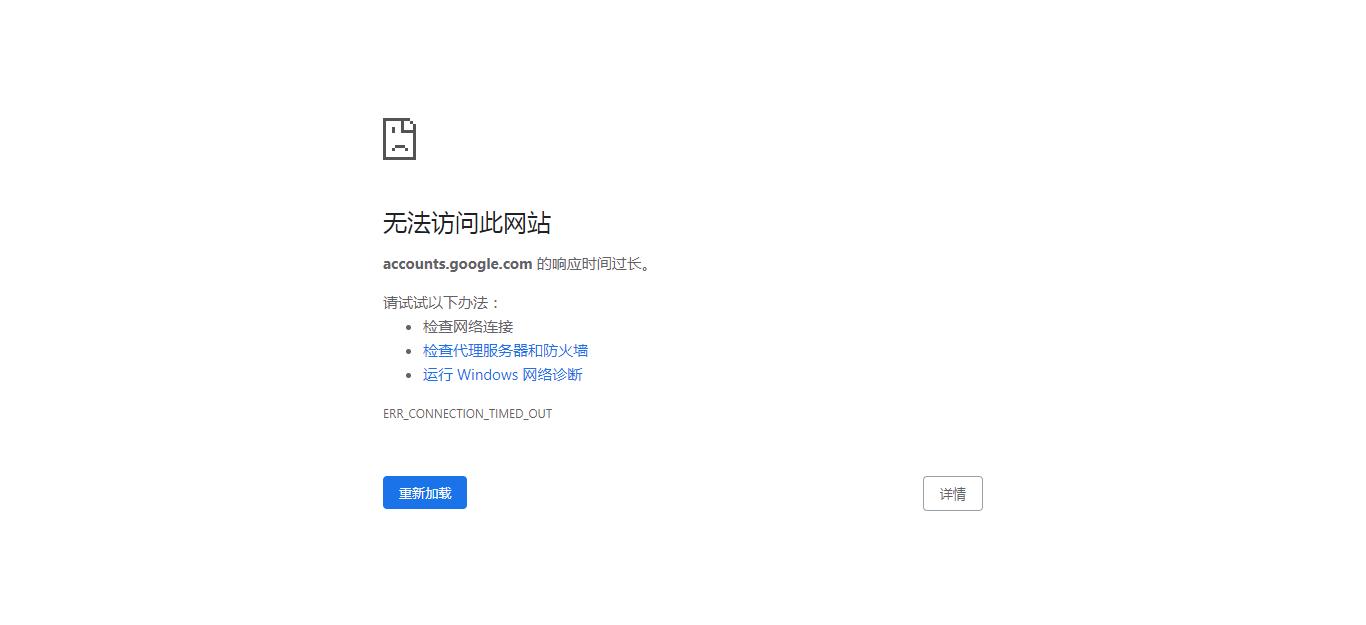Click the bold accounts.google.com domain text

457,264
